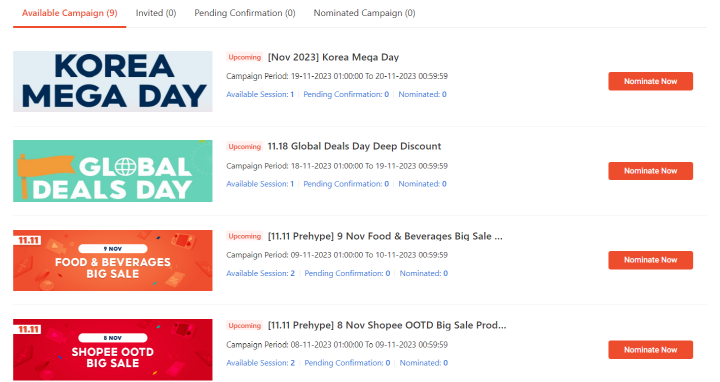This screenshot has height=382, width=720.
Task: Click the Upcoming badge beside Food & Beverages sale
Action: pyautogui.click(x=244, y=236)
